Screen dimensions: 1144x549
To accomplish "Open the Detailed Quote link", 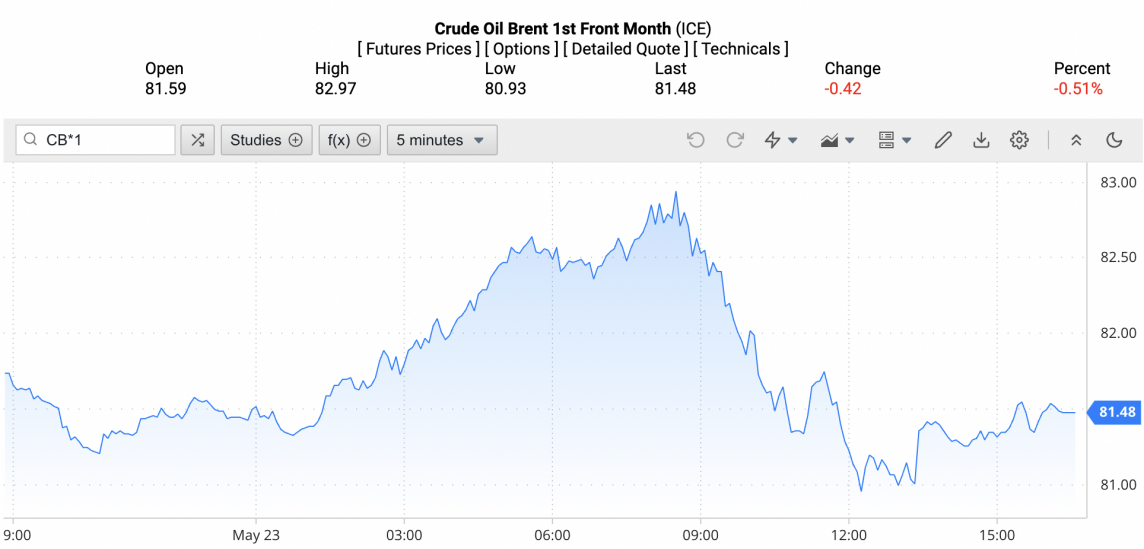I will click(x=625, y=49).
